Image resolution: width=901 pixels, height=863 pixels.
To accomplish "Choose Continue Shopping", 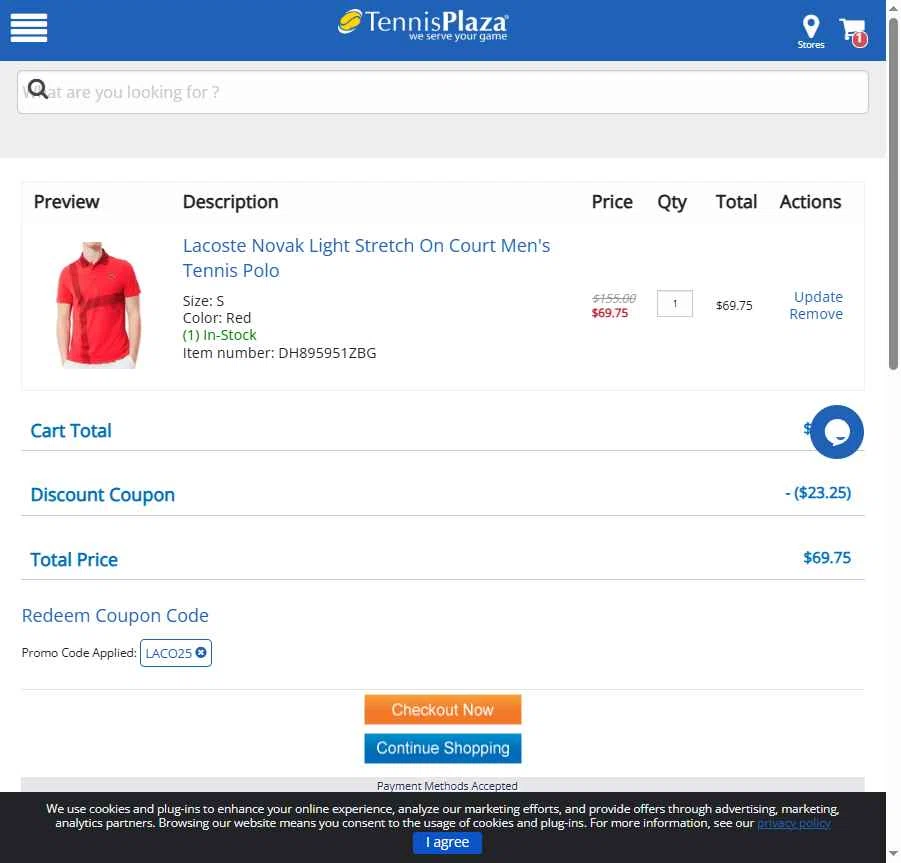I will coord(442,748).
